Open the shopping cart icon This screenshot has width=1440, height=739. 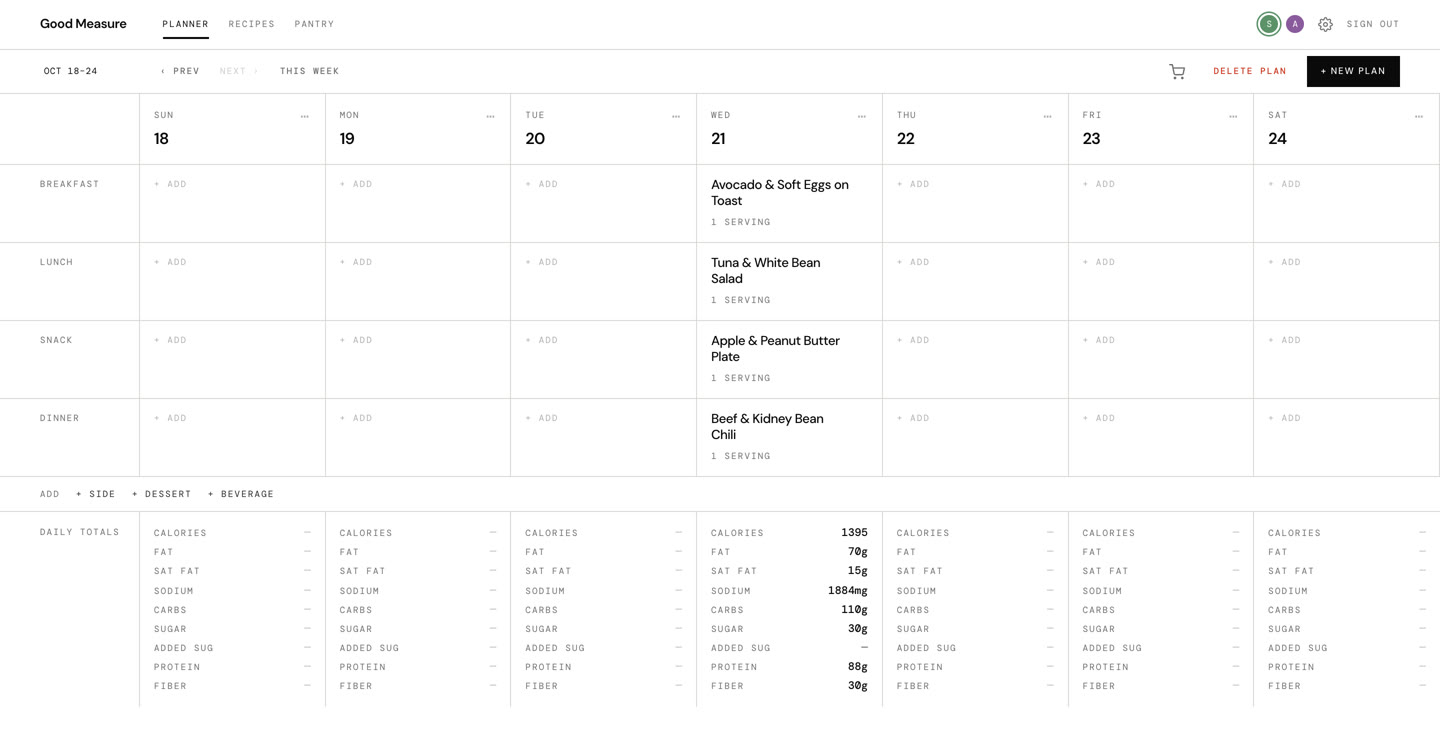tap(1177, 71)
